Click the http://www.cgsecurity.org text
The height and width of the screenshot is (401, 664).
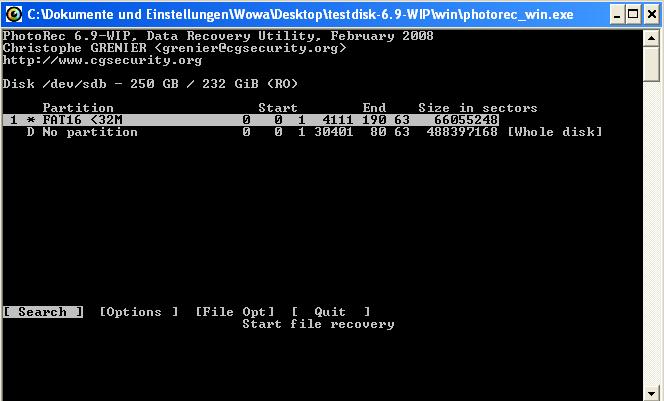[102, 60]
